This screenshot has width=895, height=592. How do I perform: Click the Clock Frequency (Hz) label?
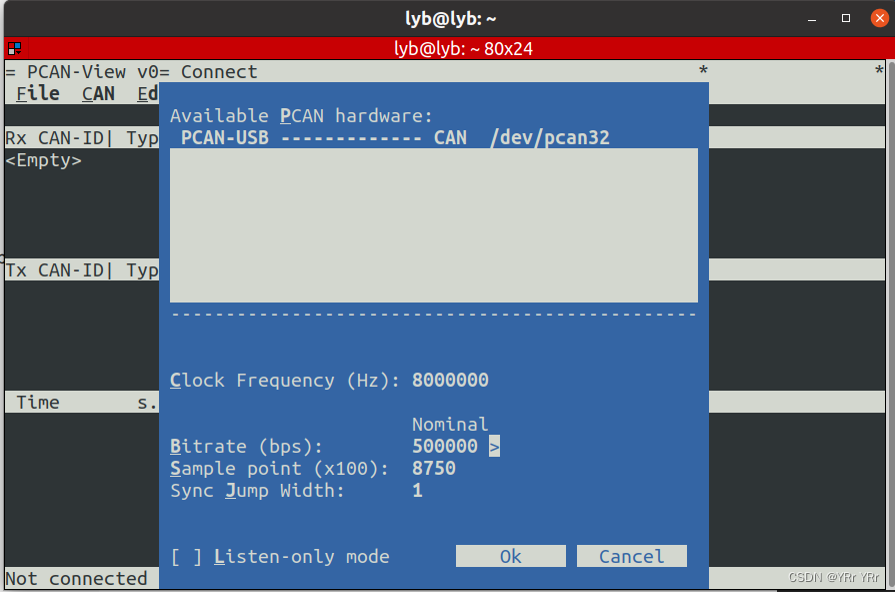[x=285, y=380]
